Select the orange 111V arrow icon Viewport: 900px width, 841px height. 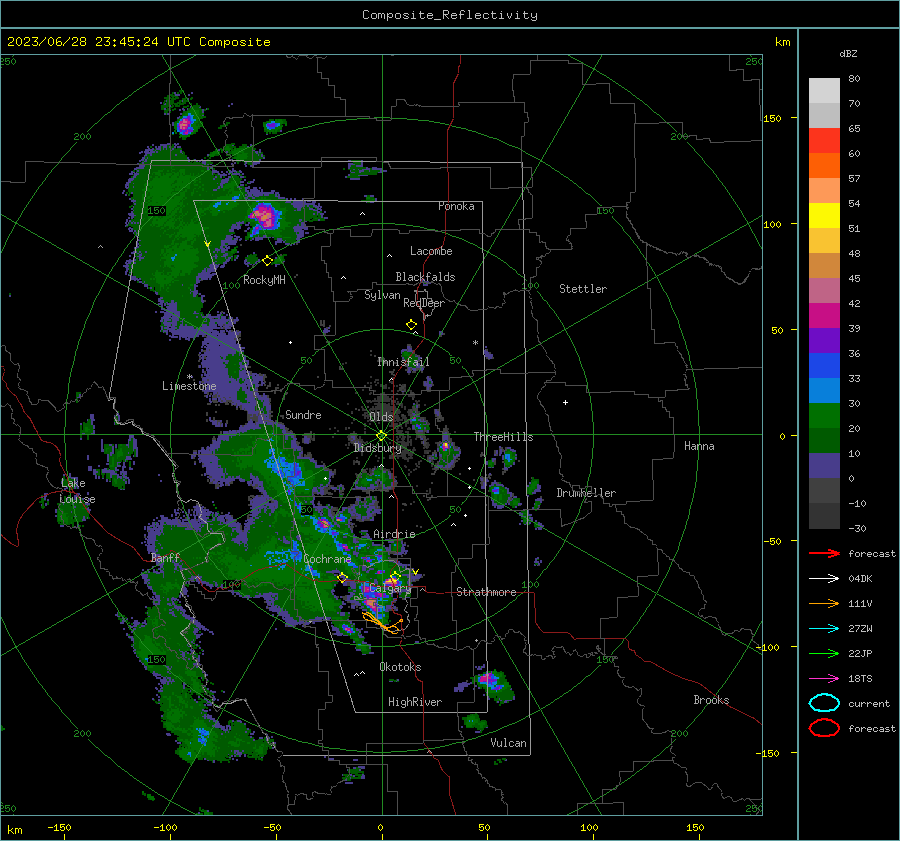(824, 603)
